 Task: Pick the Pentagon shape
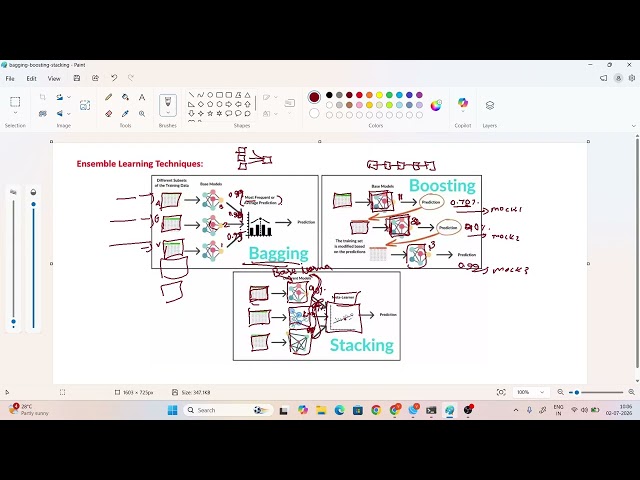click(x=210, y=104)
